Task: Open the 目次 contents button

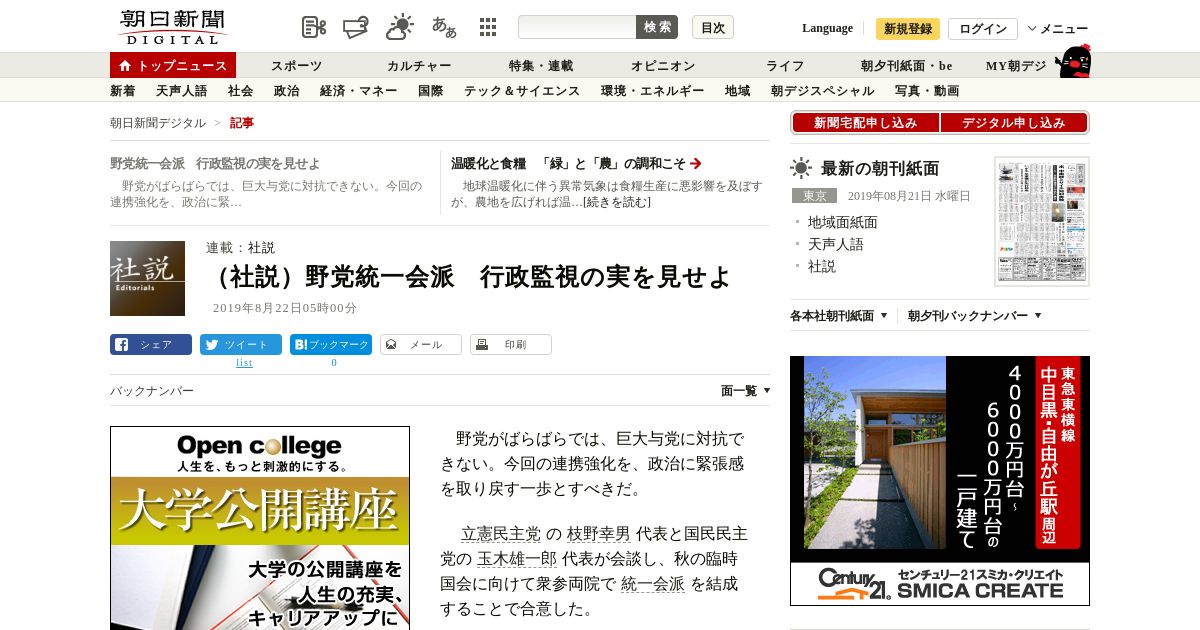Action: point(713,27)
